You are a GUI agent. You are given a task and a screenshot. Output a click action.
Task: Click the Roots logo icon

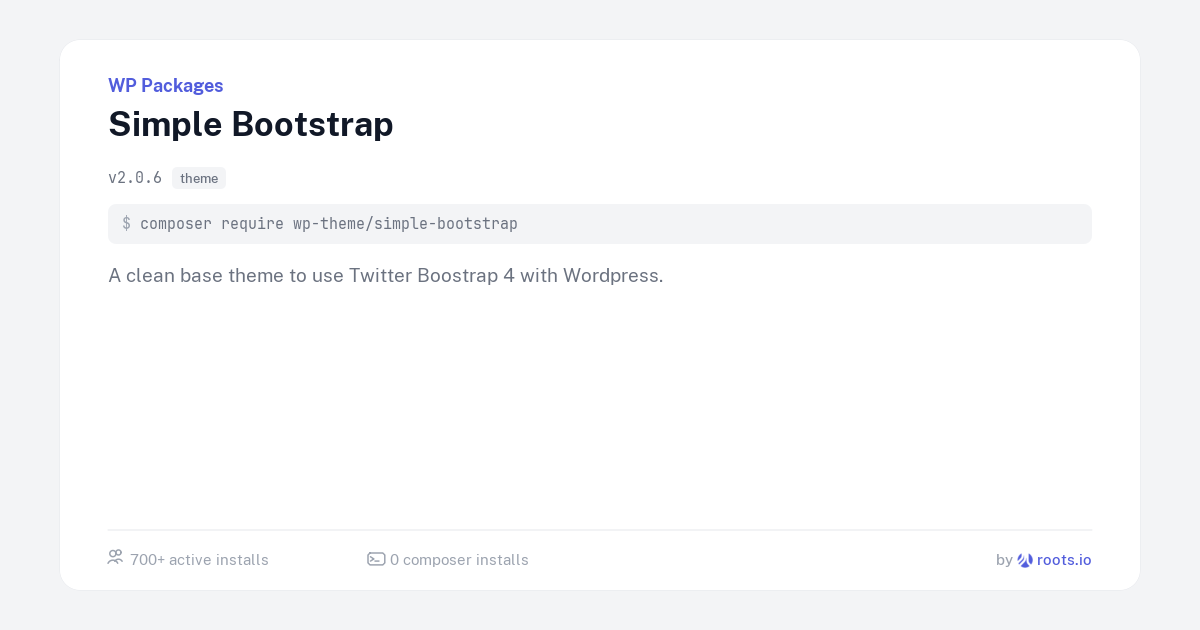point(1025,560)
